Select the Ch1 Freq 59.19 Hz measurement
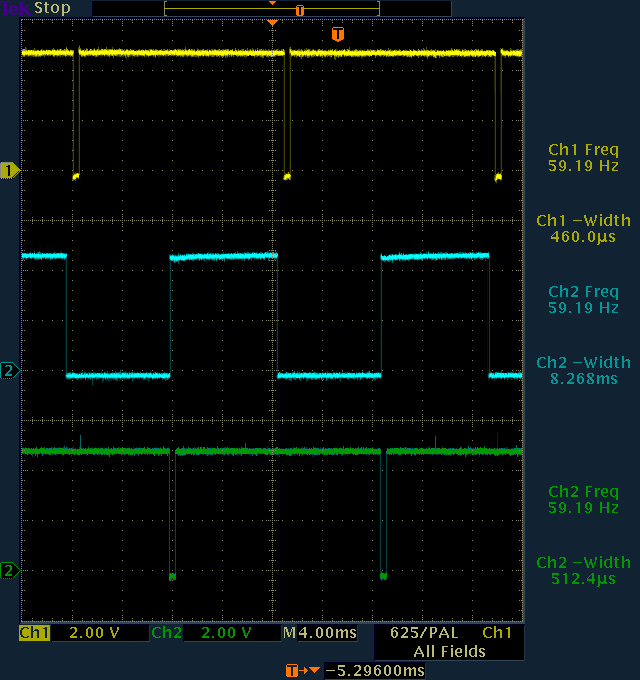Viewport: 640px width, 680px height. [583, 157]
